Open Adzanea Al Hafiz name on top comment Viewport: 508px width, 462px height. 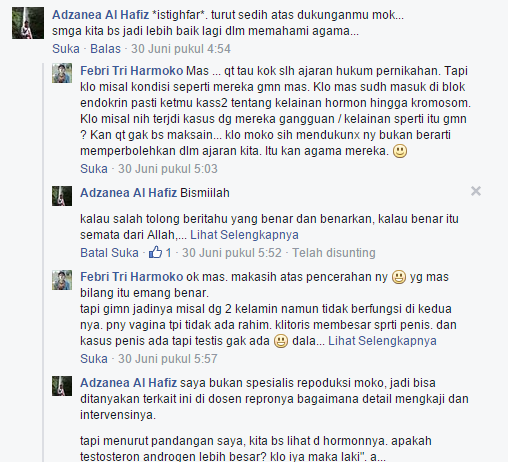coord(100,15)
